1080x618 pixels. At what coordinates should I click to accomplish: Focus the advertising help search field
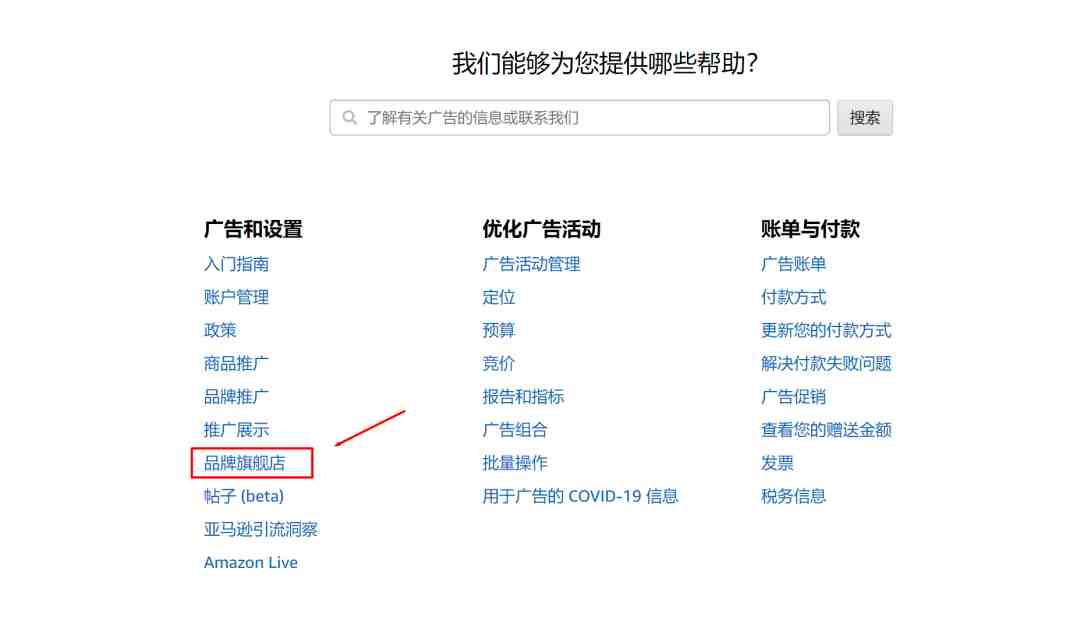(579, 118)
